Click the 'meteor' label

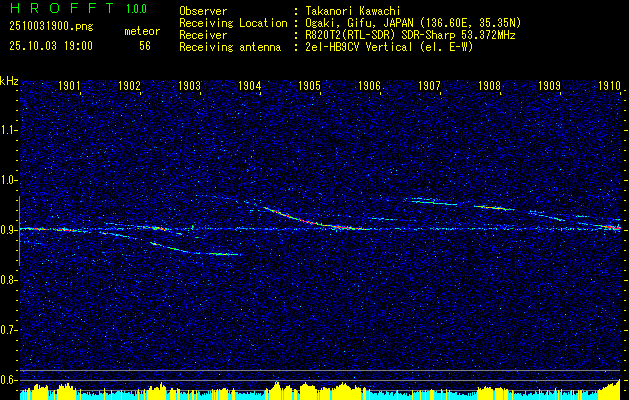[x=142, y=32]
